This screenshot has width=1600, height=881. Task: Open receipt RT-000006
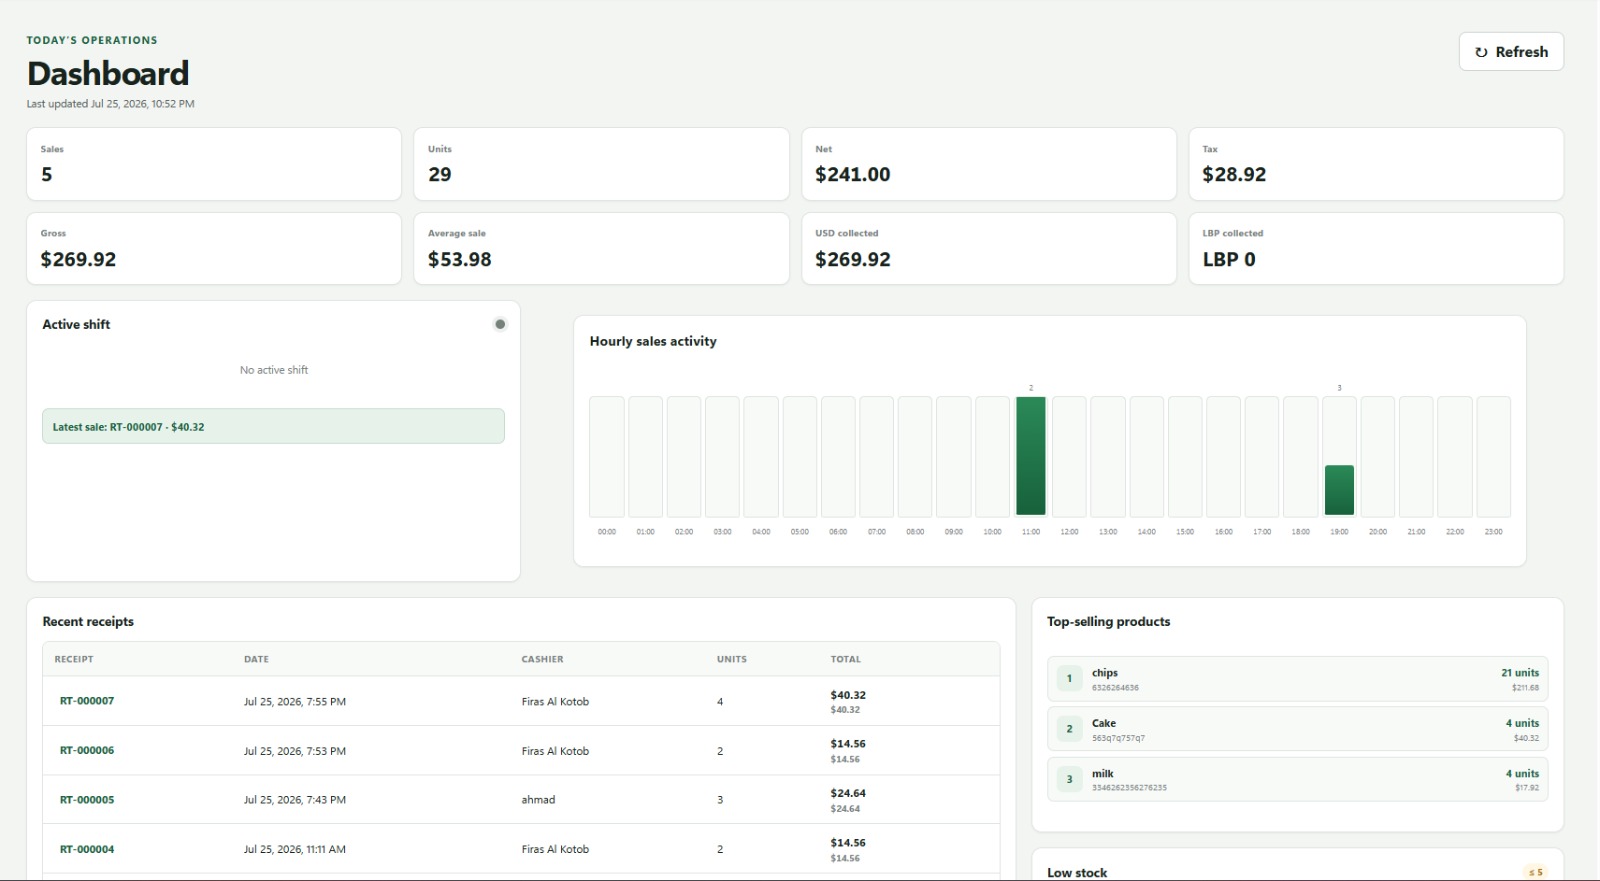click(87, 750)
